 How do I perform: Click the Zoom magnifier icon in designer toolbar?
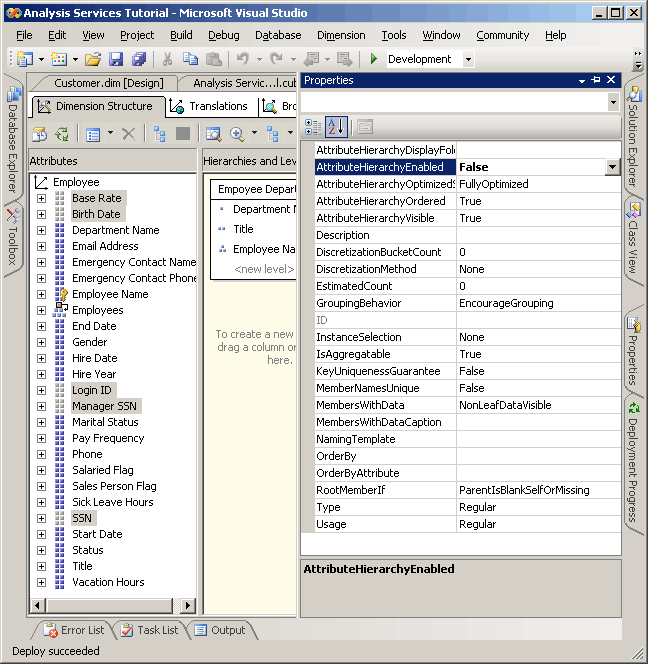coord(238,134)
